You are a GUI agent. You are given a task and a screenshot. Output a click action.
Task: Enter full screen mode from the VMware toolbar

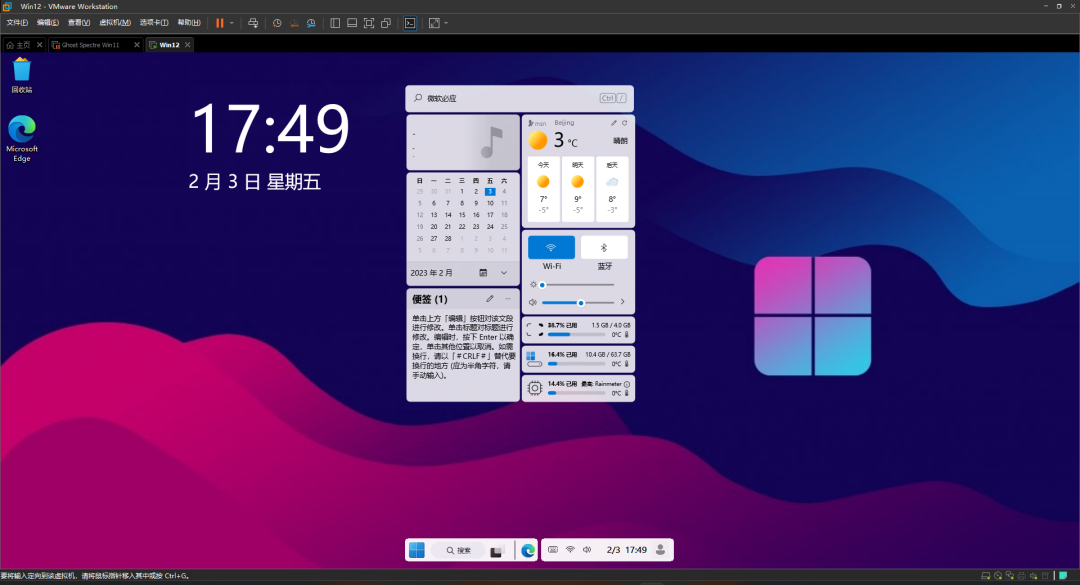coord(368,22)
